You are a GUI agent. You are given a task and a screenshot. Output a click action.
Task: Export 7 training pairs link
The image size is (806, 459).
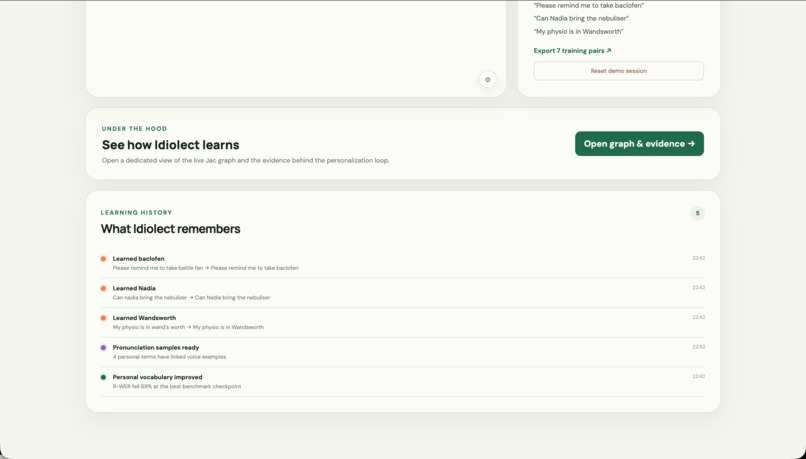pyautogui.click(x=572, y=51)
